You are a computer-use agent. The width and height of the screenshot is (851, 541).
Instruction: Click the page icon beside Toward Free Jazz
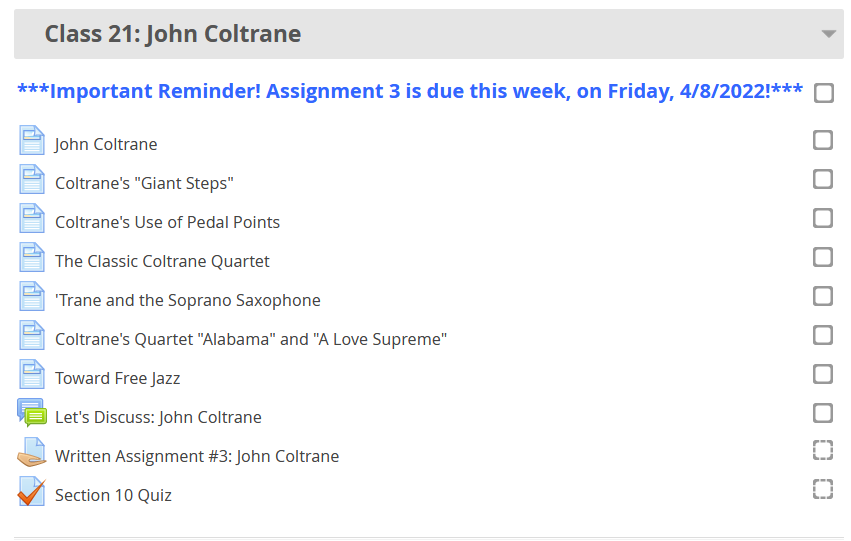click(32, 375)
